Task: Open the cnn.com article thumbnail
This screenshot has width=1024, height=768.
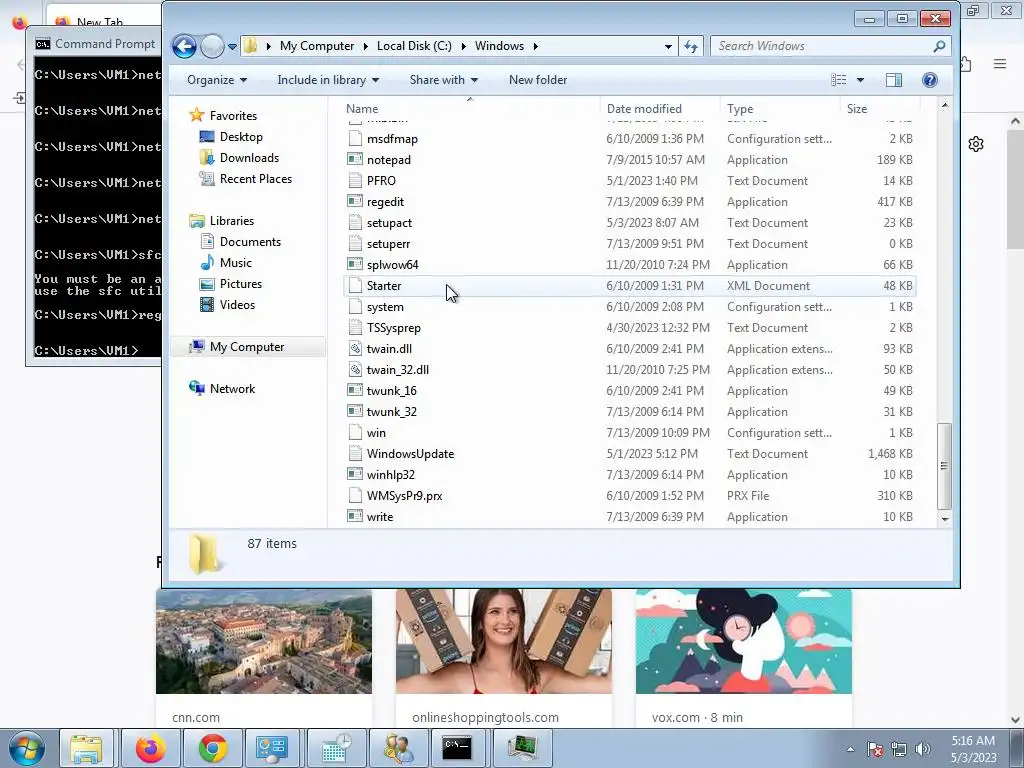Action: pyautogui.click(x=264, y=641)
